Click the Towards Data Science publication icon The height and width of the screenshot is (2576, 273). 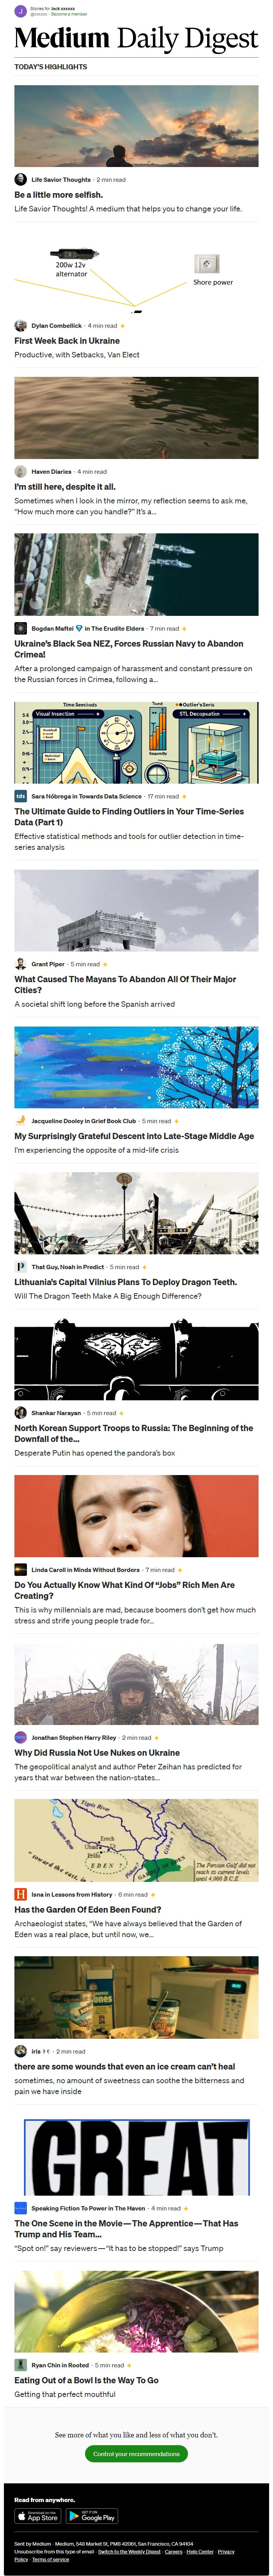coord(20,796)
